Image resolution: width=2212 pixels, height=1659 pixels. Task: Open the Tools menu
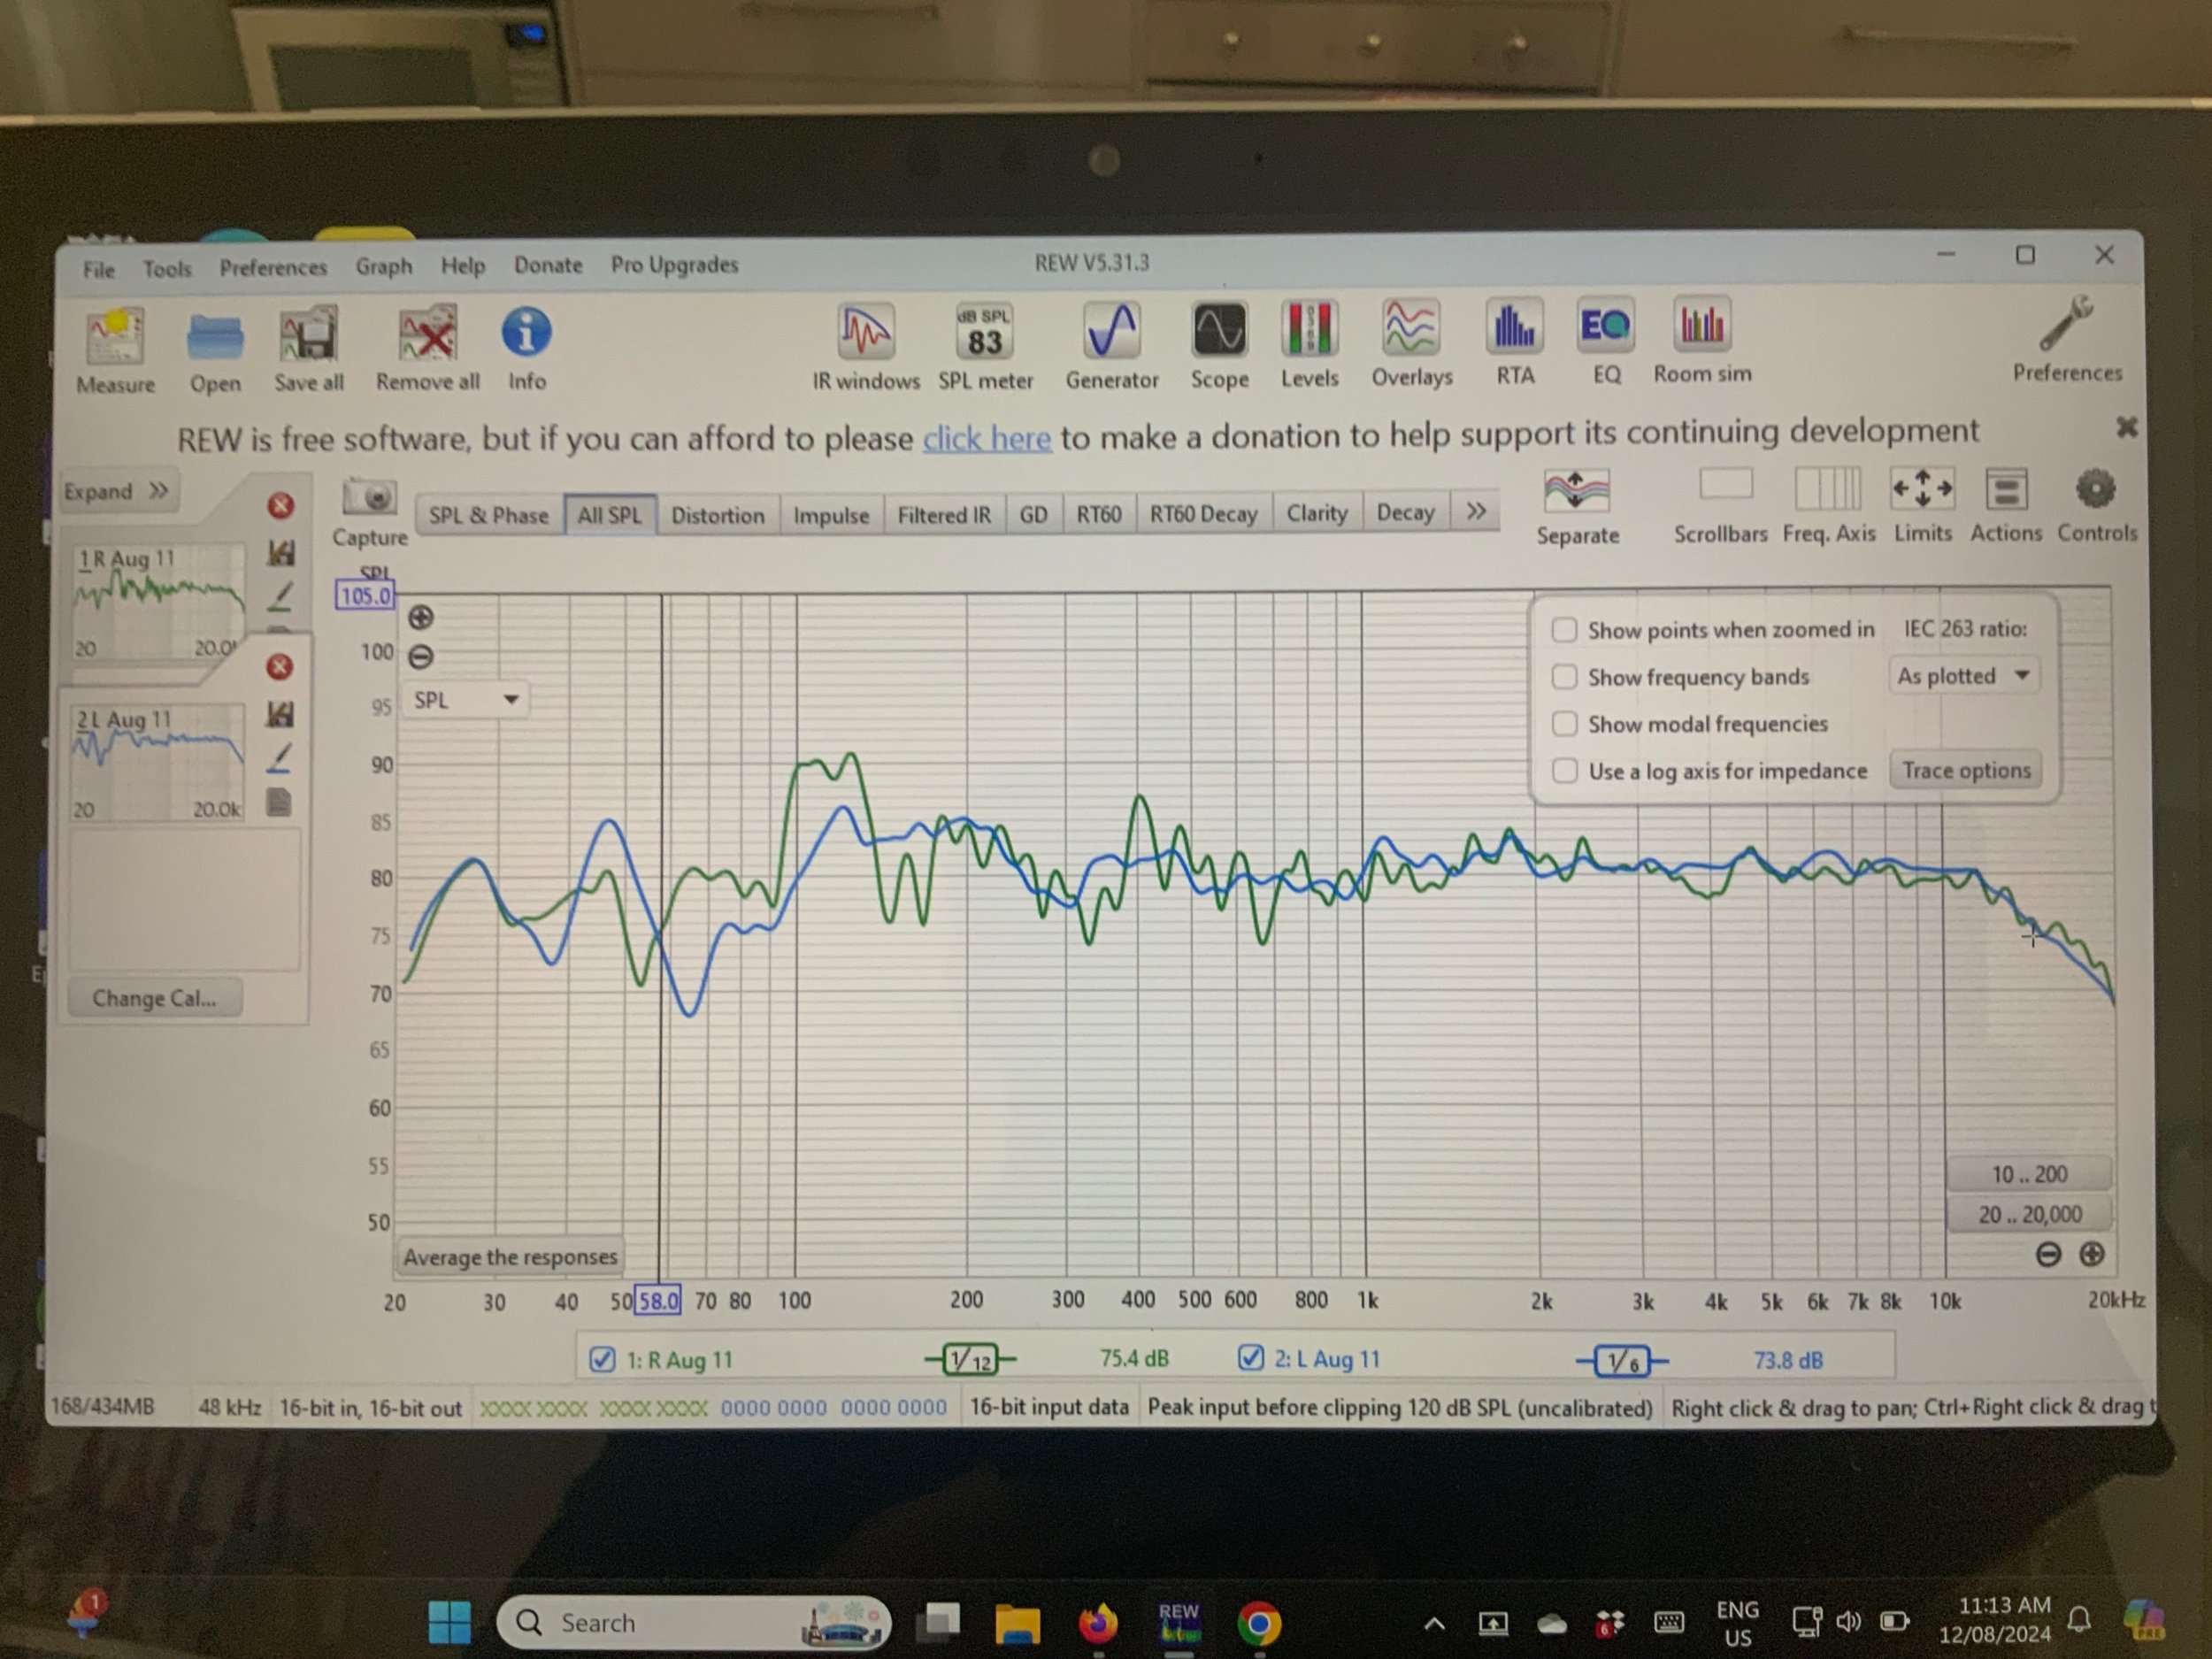coord(166,269)
